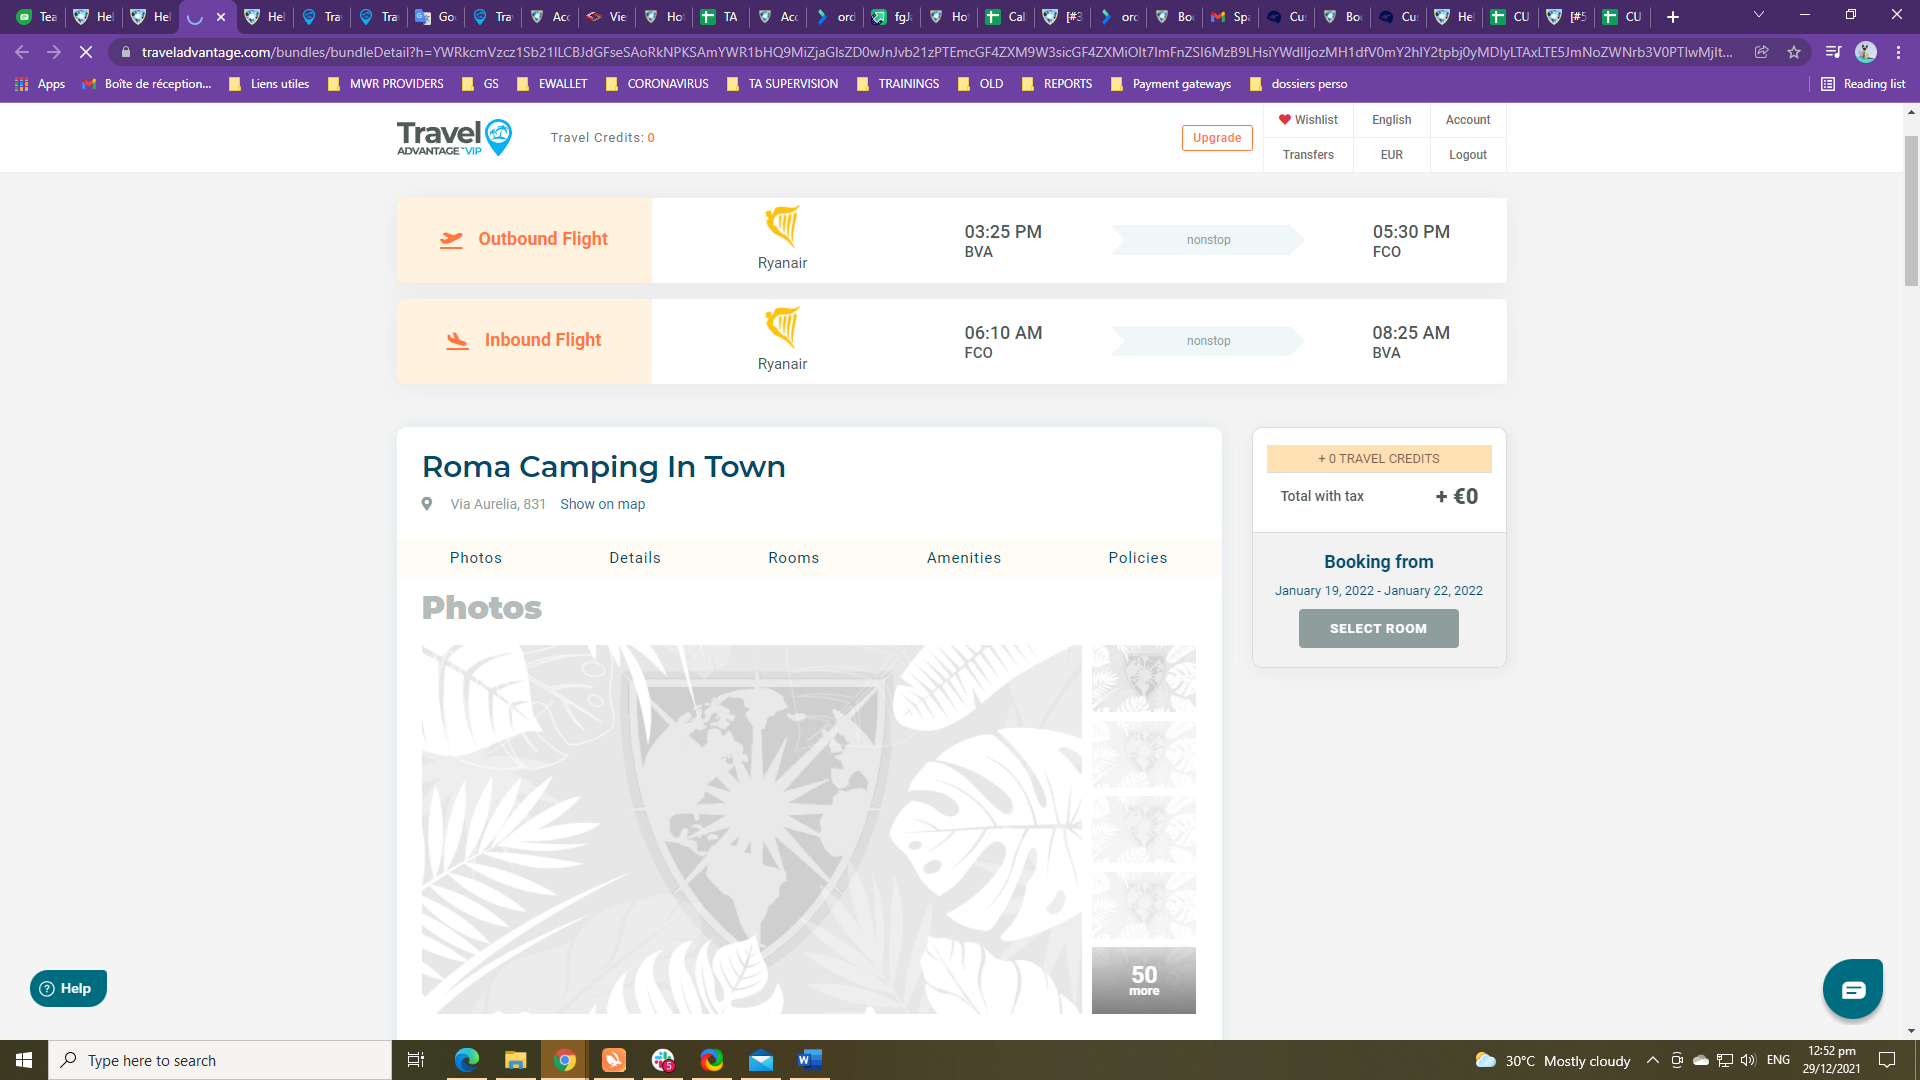
Task: Click the map pin location icon
Action: point(427,504)
